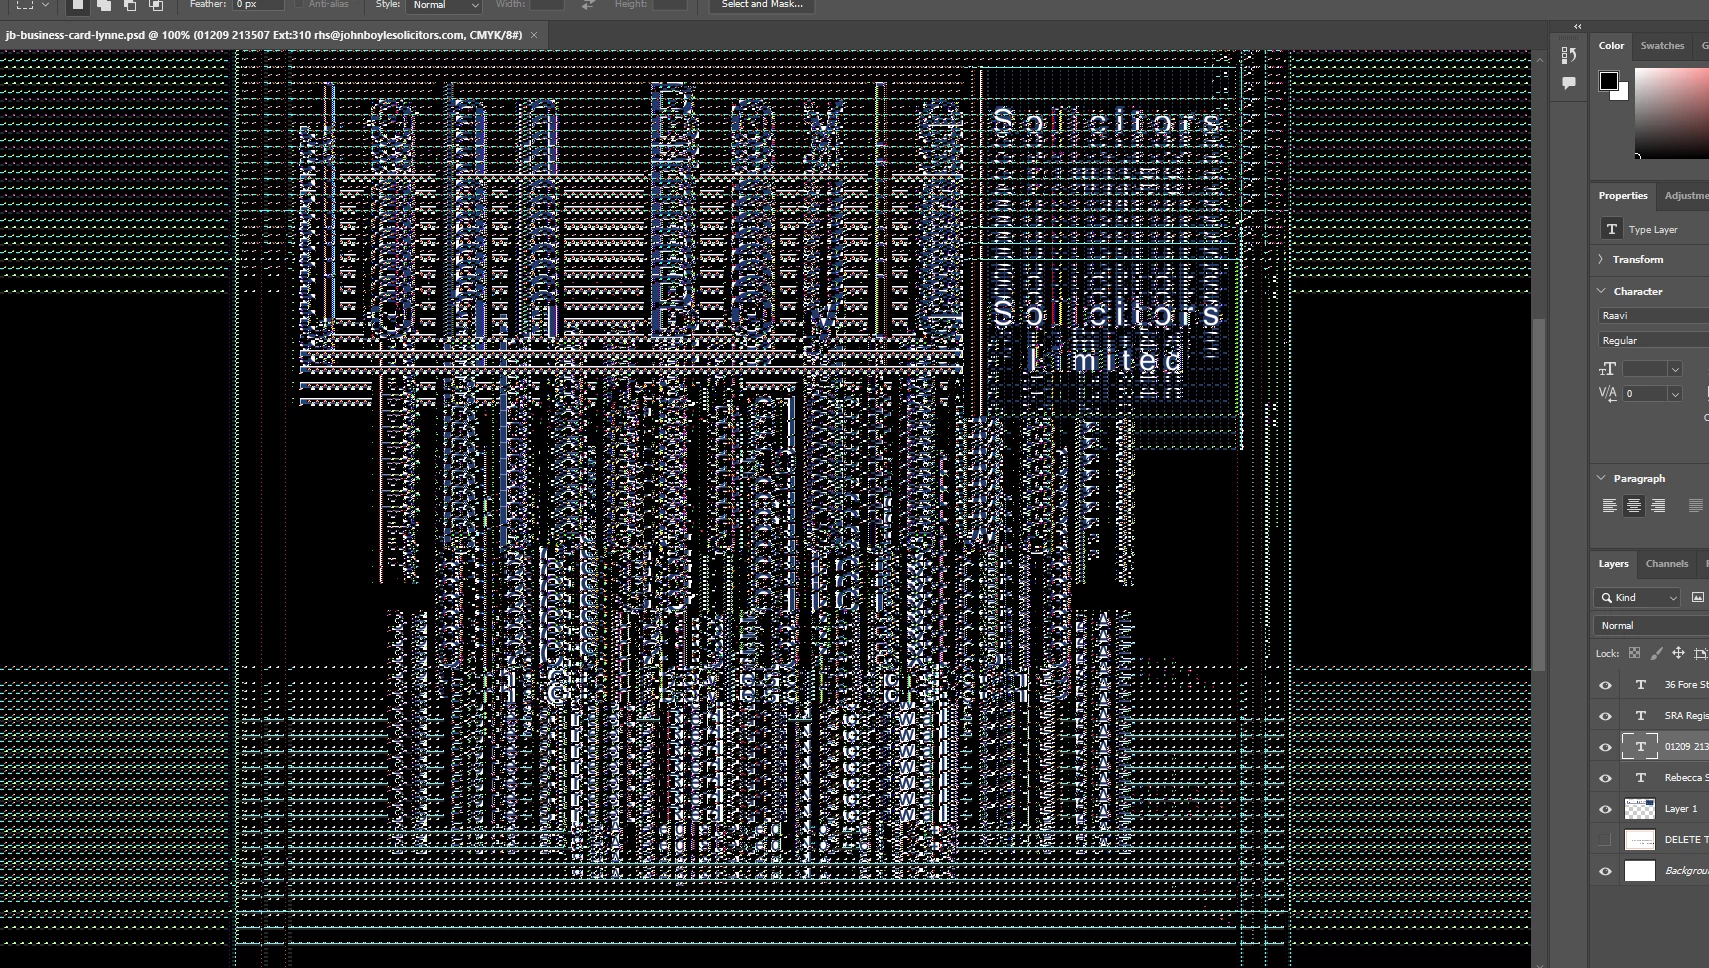Open the layer blend mode Normal dropdown
Viewport: 1709px width, 968px height.
click(1652, 626)
